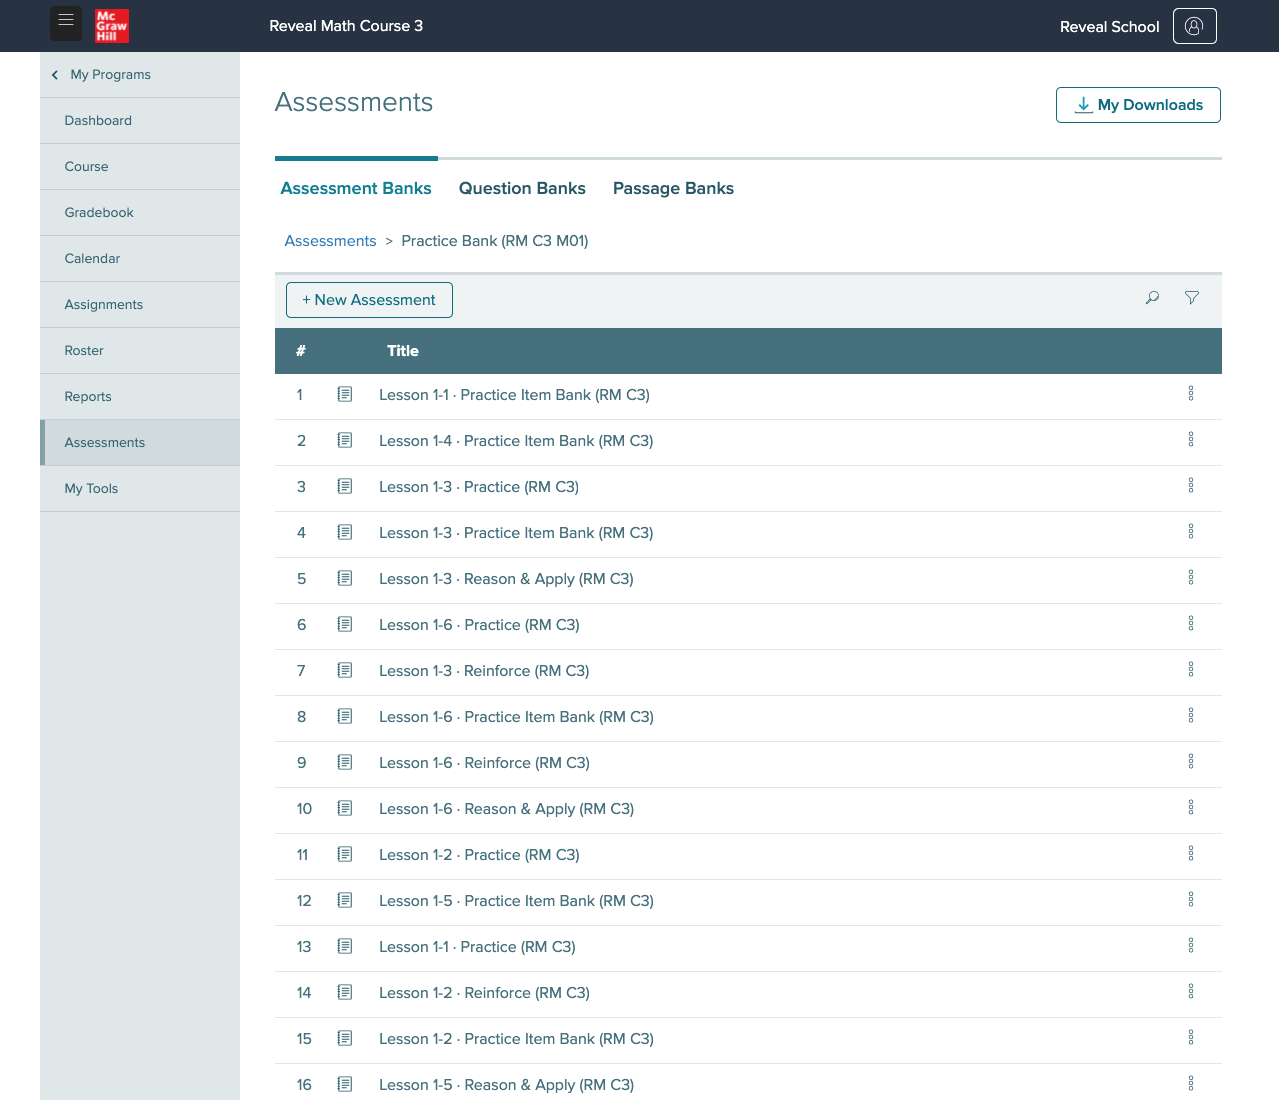
Task: Open Lesson 1-2 · Practice (RM C3)
Action: point(479,855)
